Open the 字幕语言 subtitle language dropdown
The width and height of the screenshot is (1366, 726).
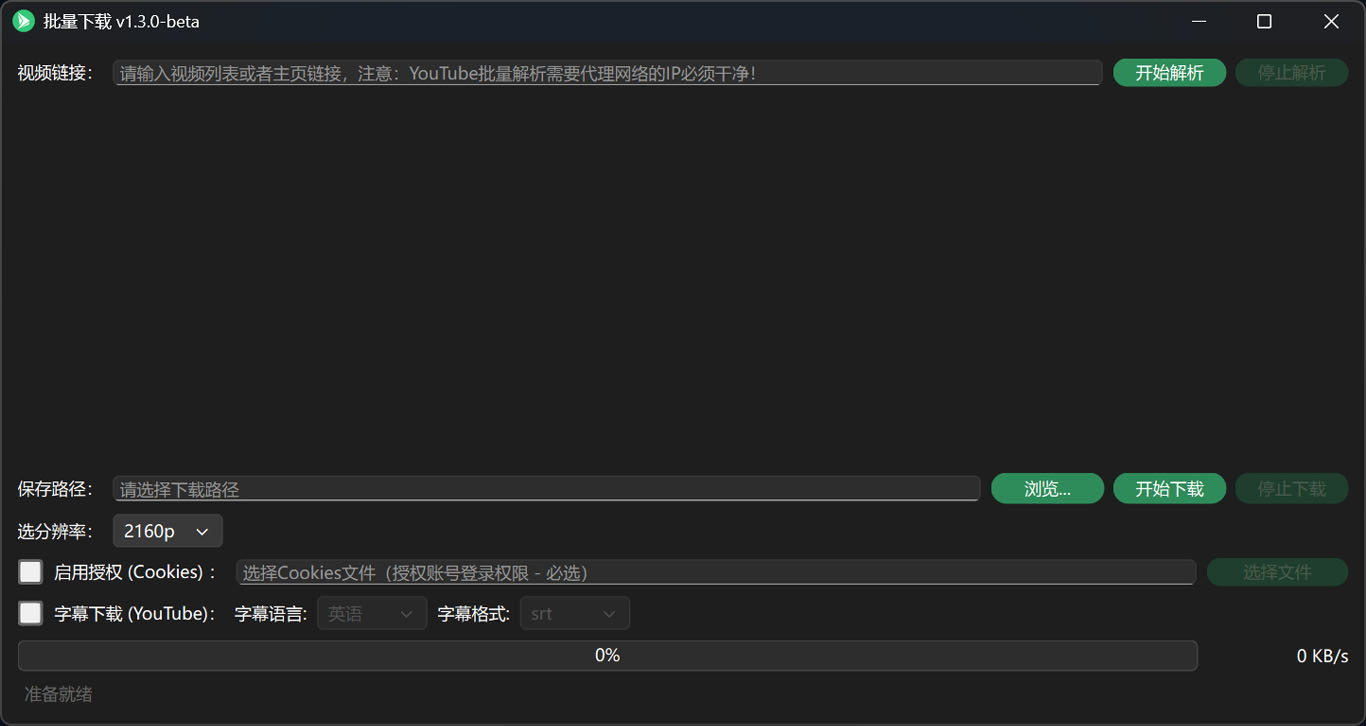[371, 613]
